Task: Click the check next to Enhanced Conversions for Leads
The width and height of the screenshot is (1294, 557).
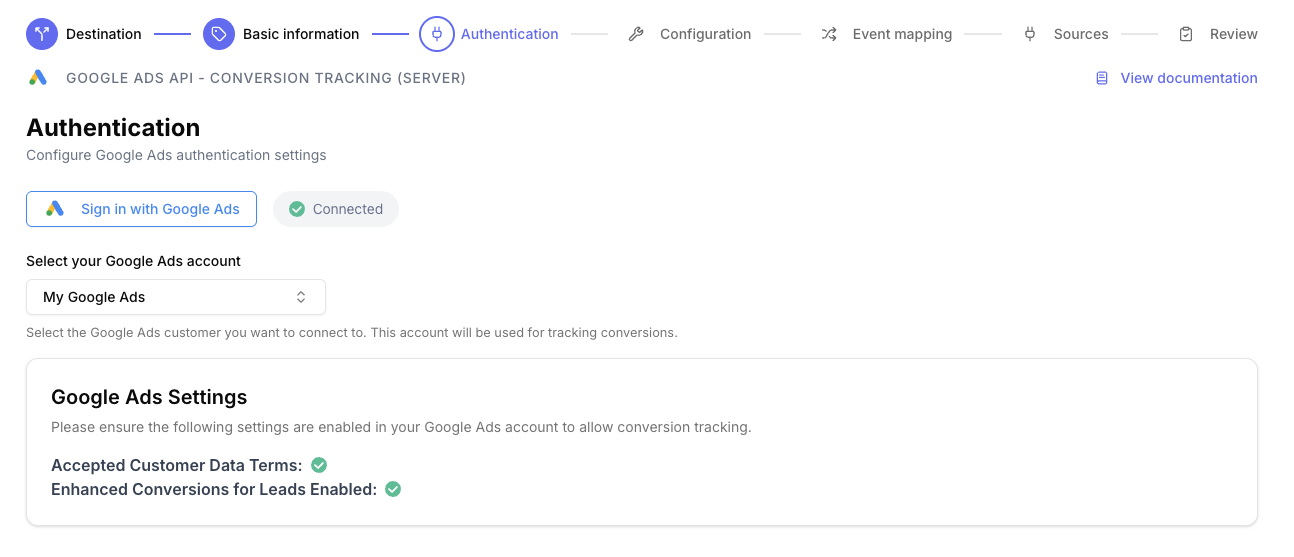Action: pyautogui.click(x=393, y=489)
